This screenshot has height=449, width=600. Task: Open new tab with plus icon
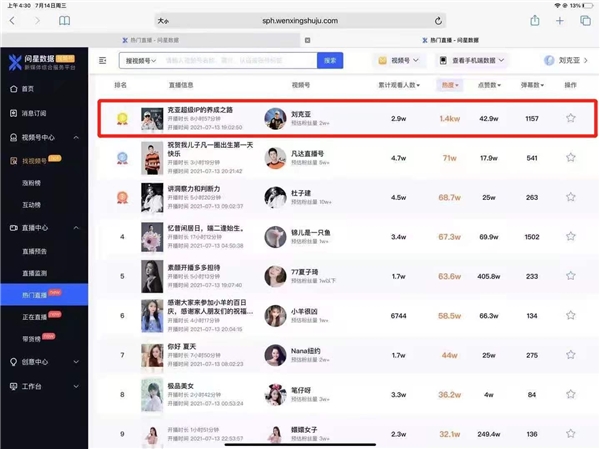pos(560,20)
